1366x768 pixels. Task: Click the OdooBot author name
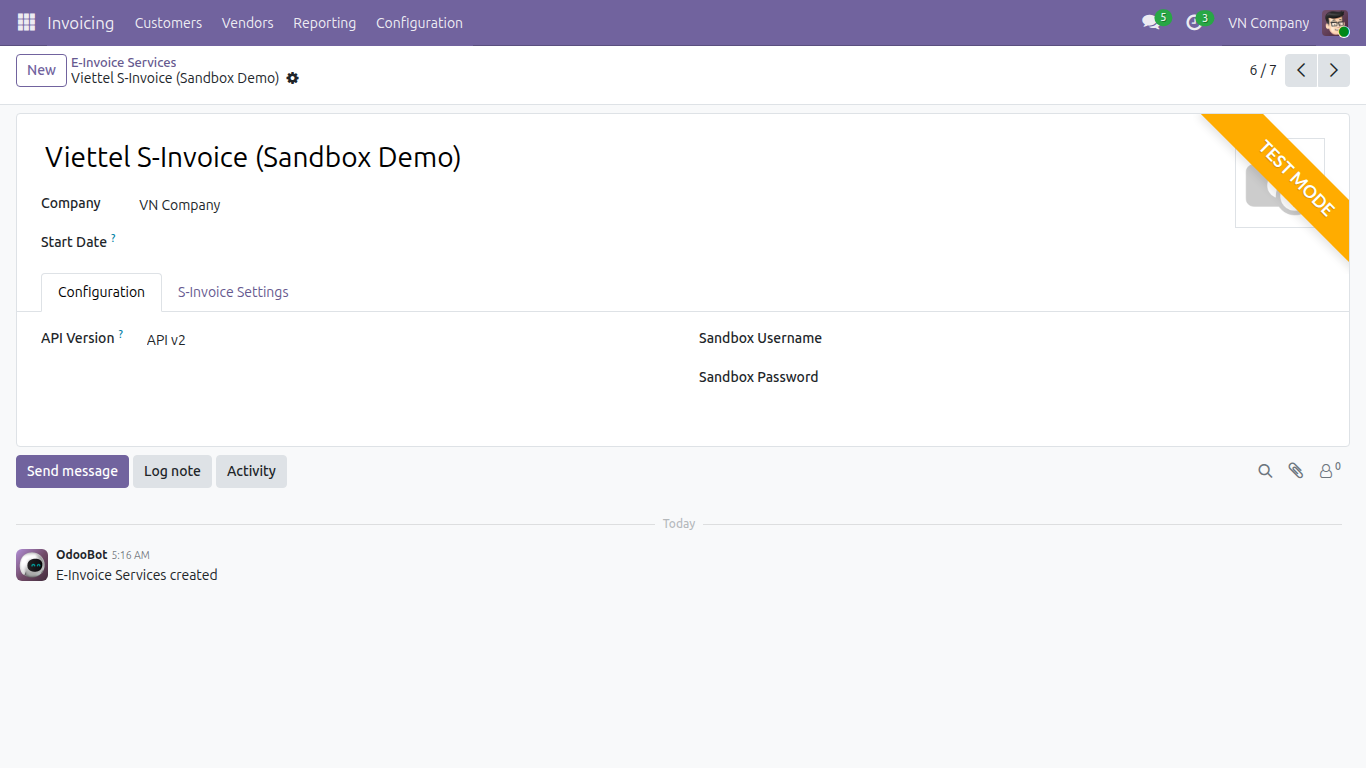coord(81,554)
